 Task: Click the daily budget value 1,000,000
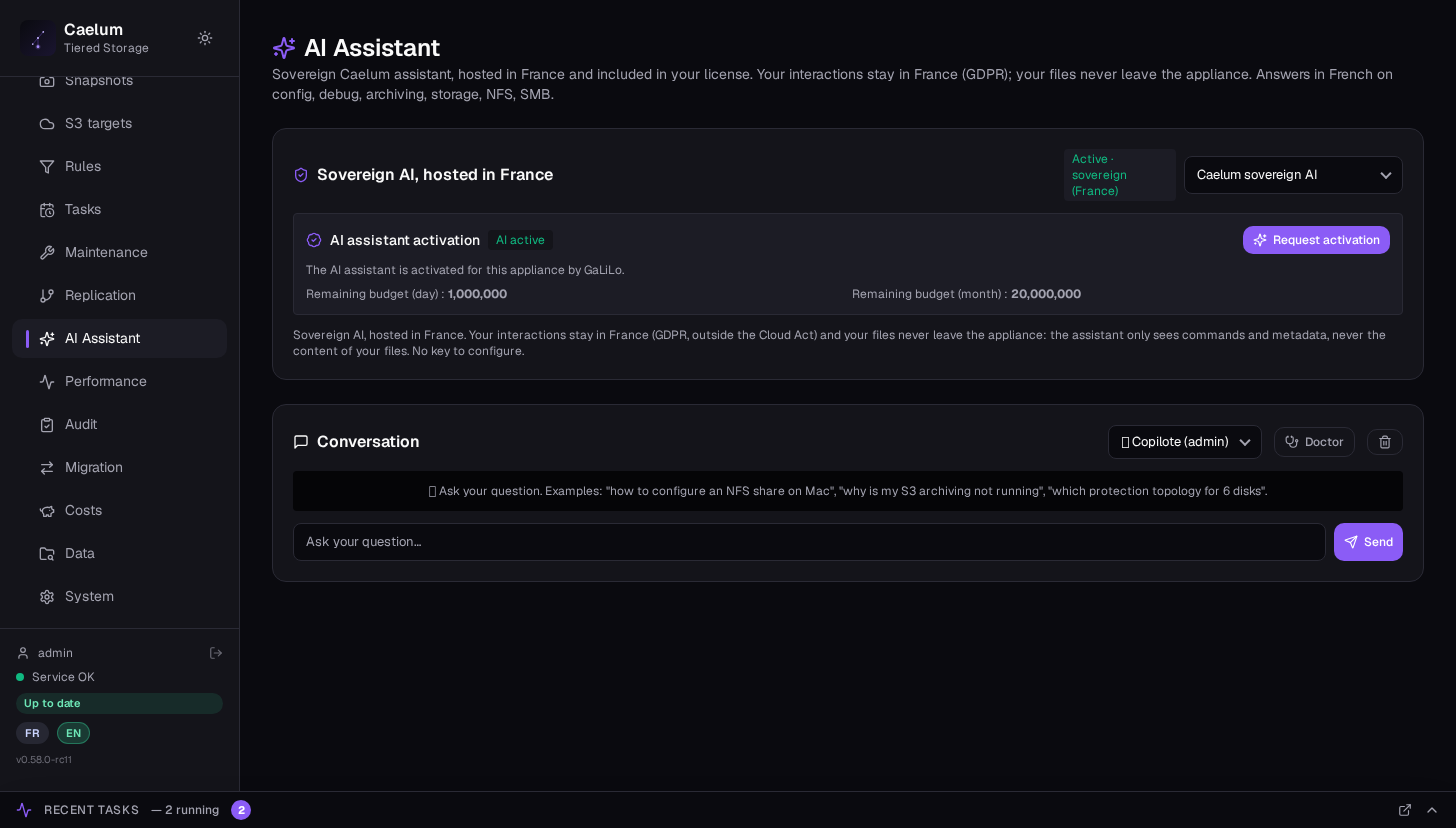(477, 294)
